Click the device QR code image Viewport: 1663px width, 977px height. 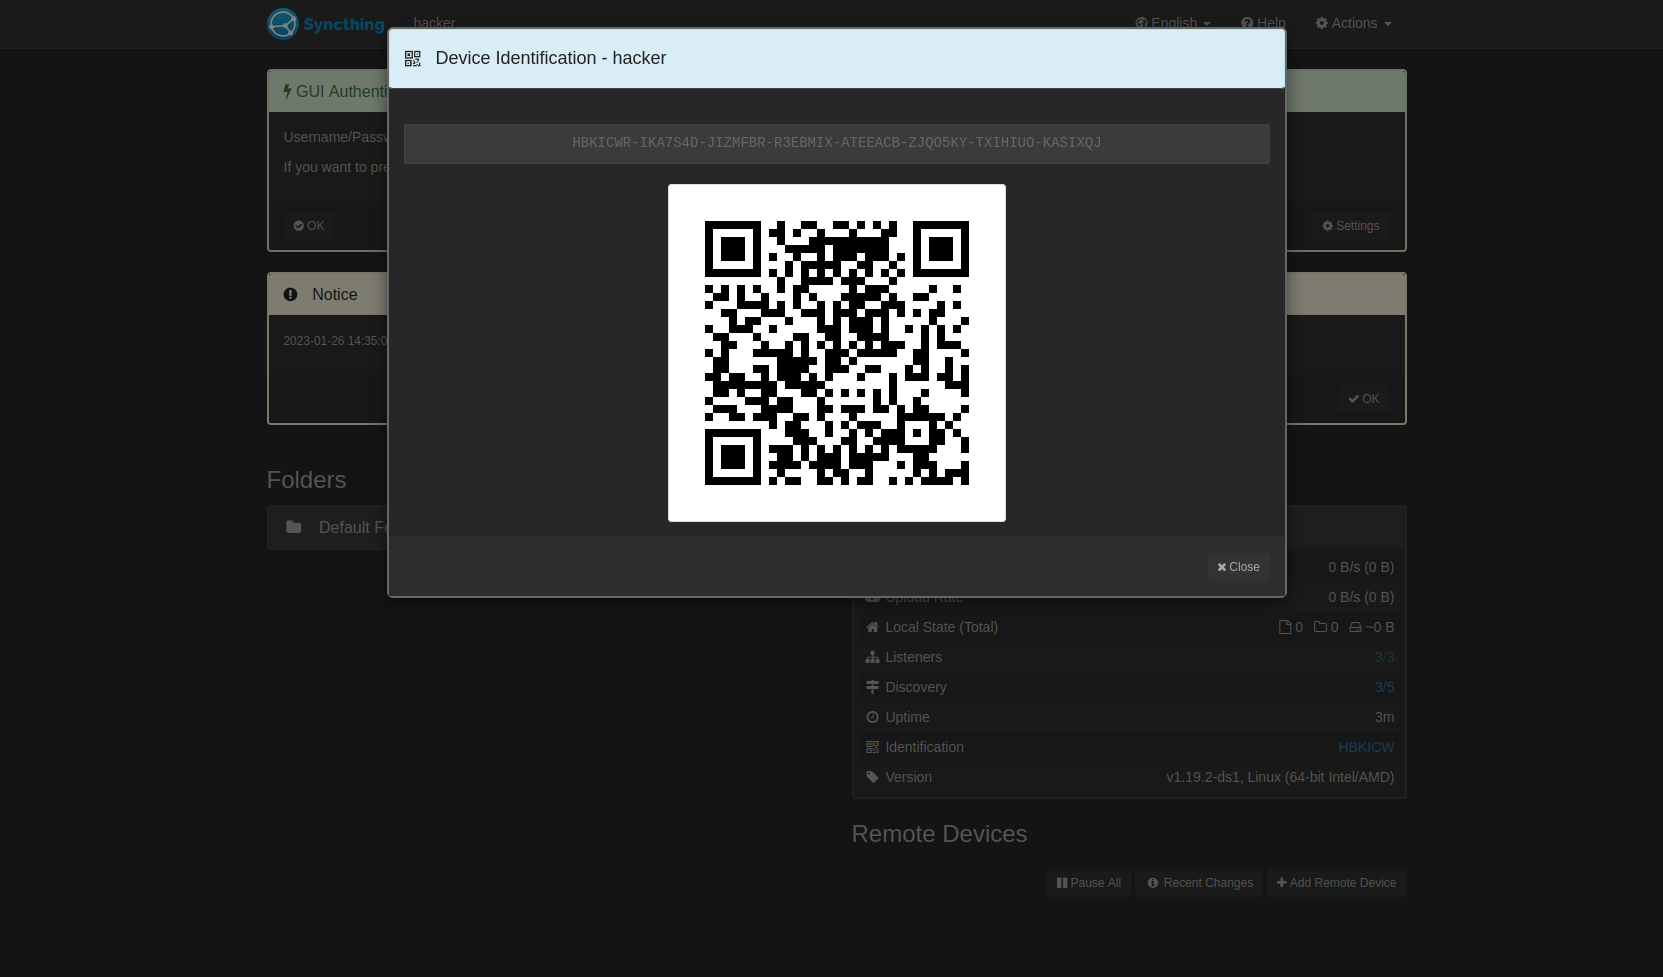point(837,353)
